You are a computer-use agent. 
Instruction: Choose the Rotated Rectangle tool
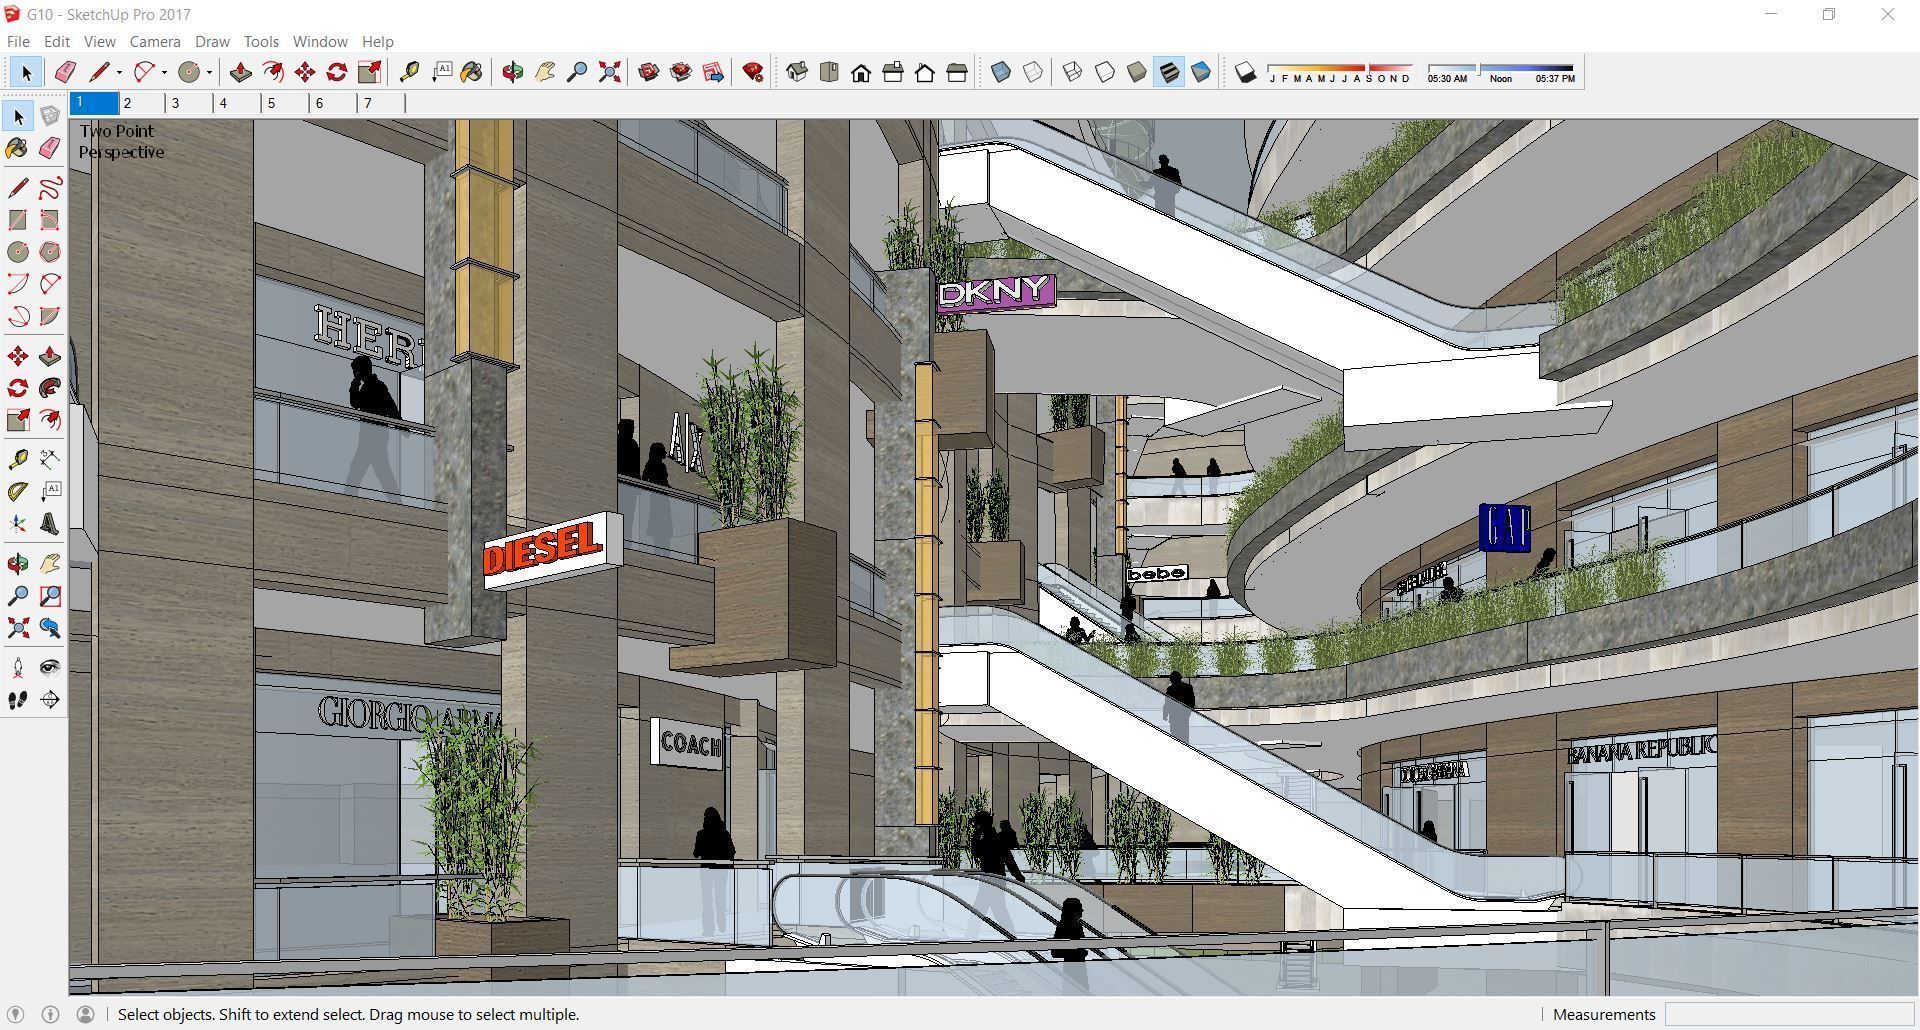tap(50, 220)
